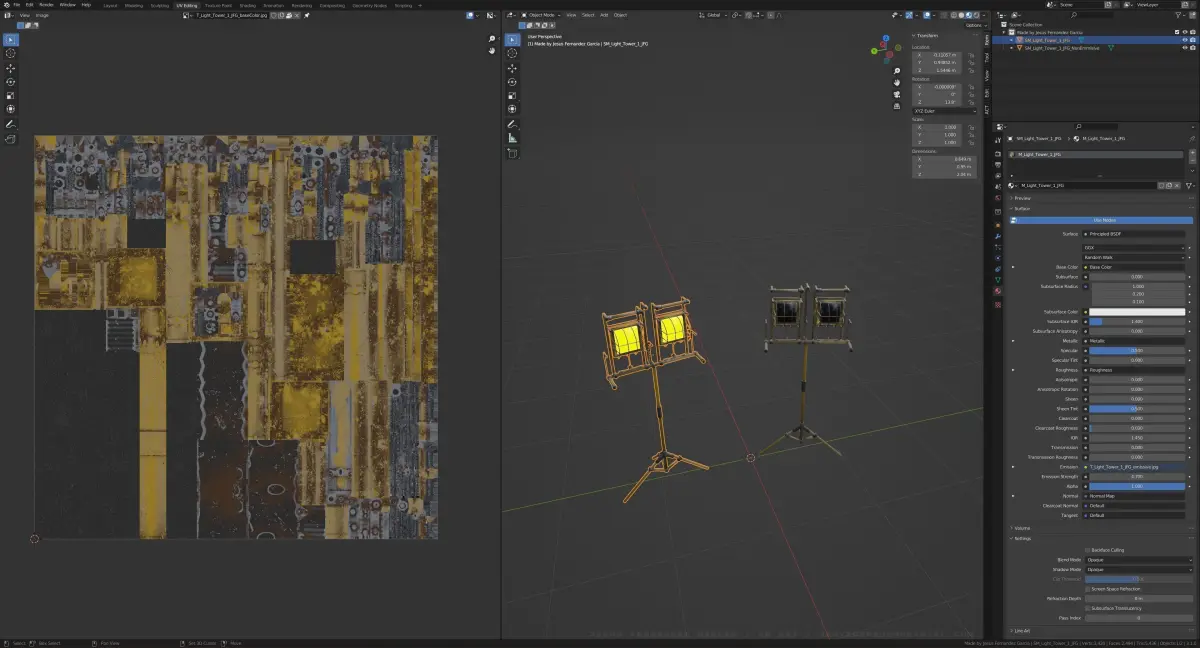This screenshot has width=1200, height=648.
Task: Select the UV editor Transform tool
Action: tap(10, 109)
